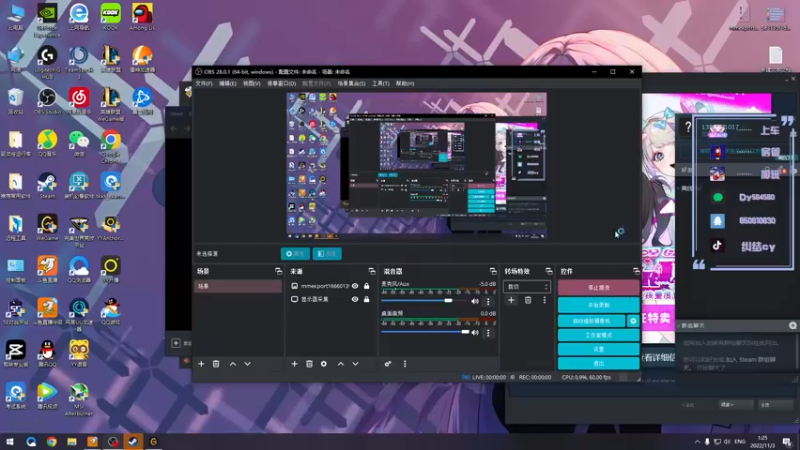
Task: Click the exit button in Controls
Action: tap(598, 363)
